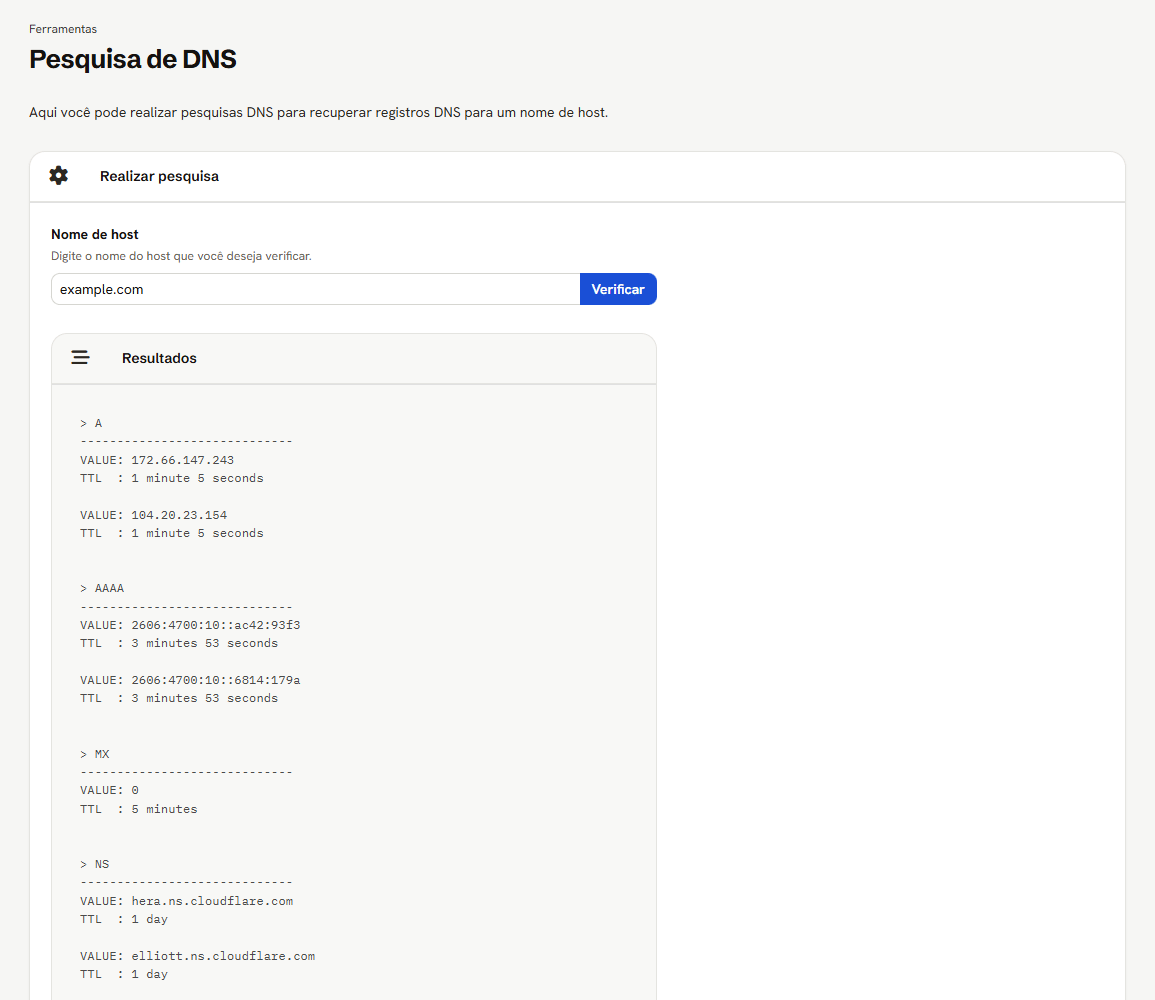This screenshot has height=1000, width=1155.
Task: Click the Realizar pesquisa header label
Action: 159,176
